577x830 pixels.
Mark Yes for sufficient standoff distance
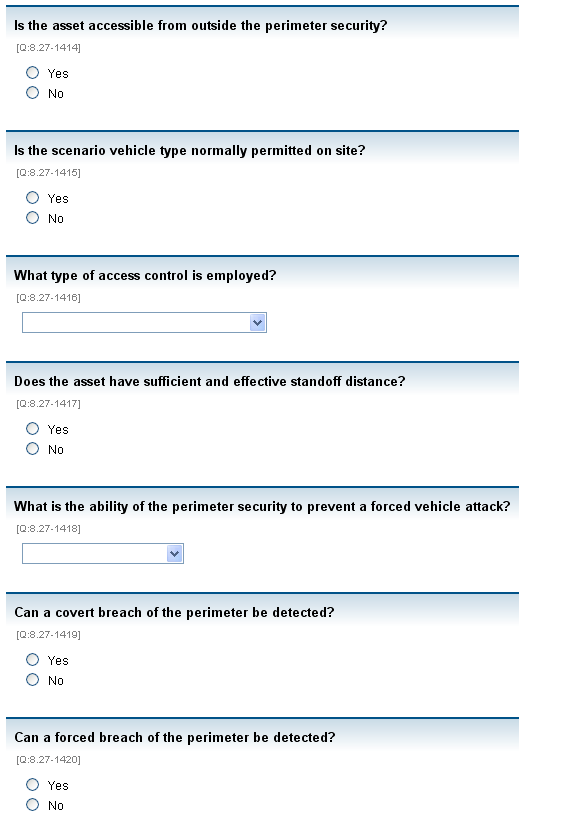33,428
